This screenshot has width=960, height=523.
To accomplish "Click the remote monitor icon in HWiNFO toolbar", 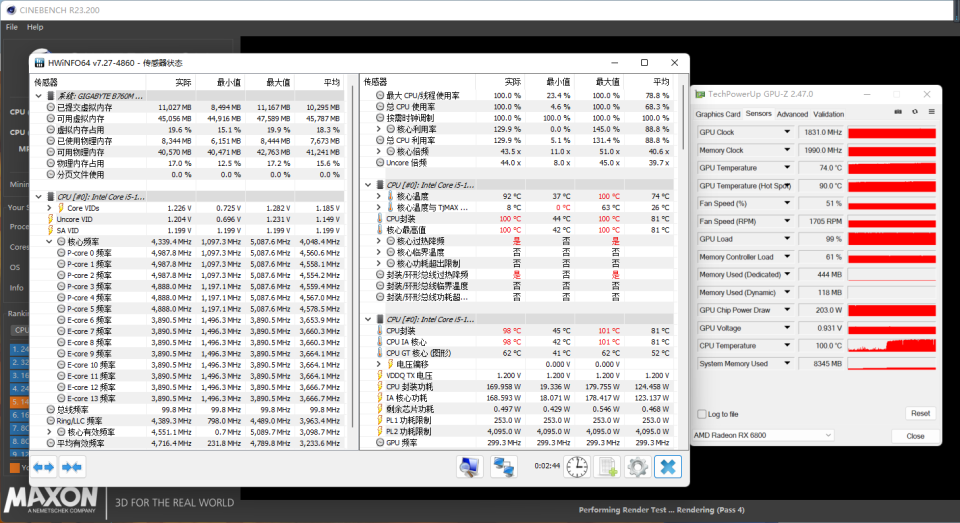I will click(x=469, y=466).
